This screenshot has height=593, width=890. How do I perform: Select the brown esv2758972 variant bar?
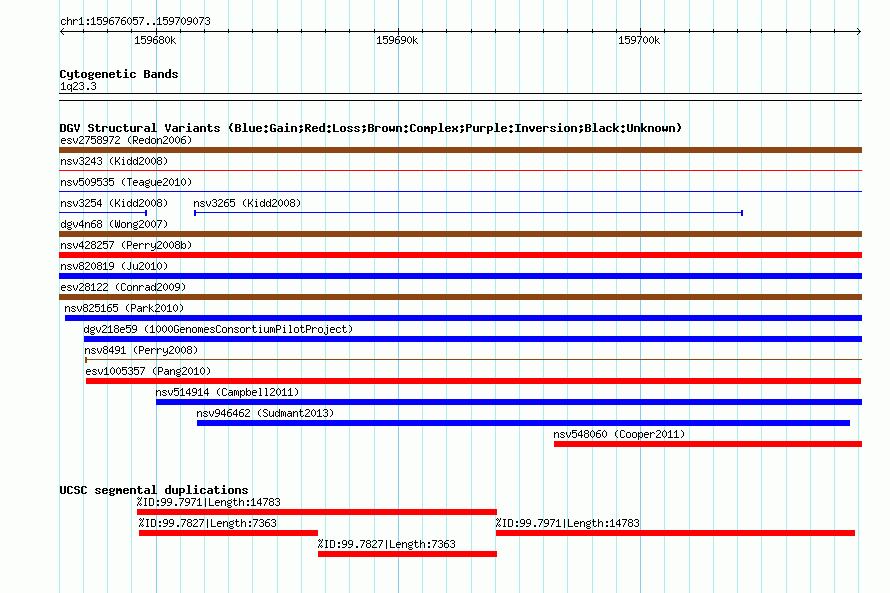click(460, 150)
